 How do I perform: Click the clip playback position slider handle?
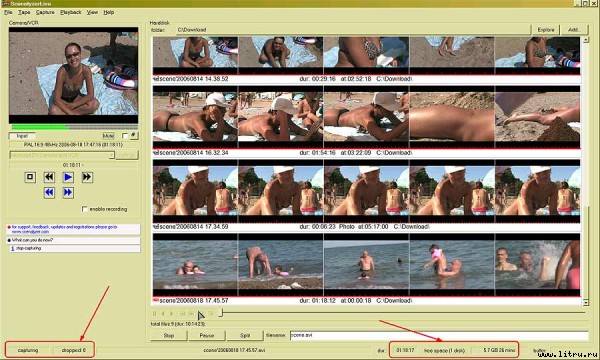[221, 313]
